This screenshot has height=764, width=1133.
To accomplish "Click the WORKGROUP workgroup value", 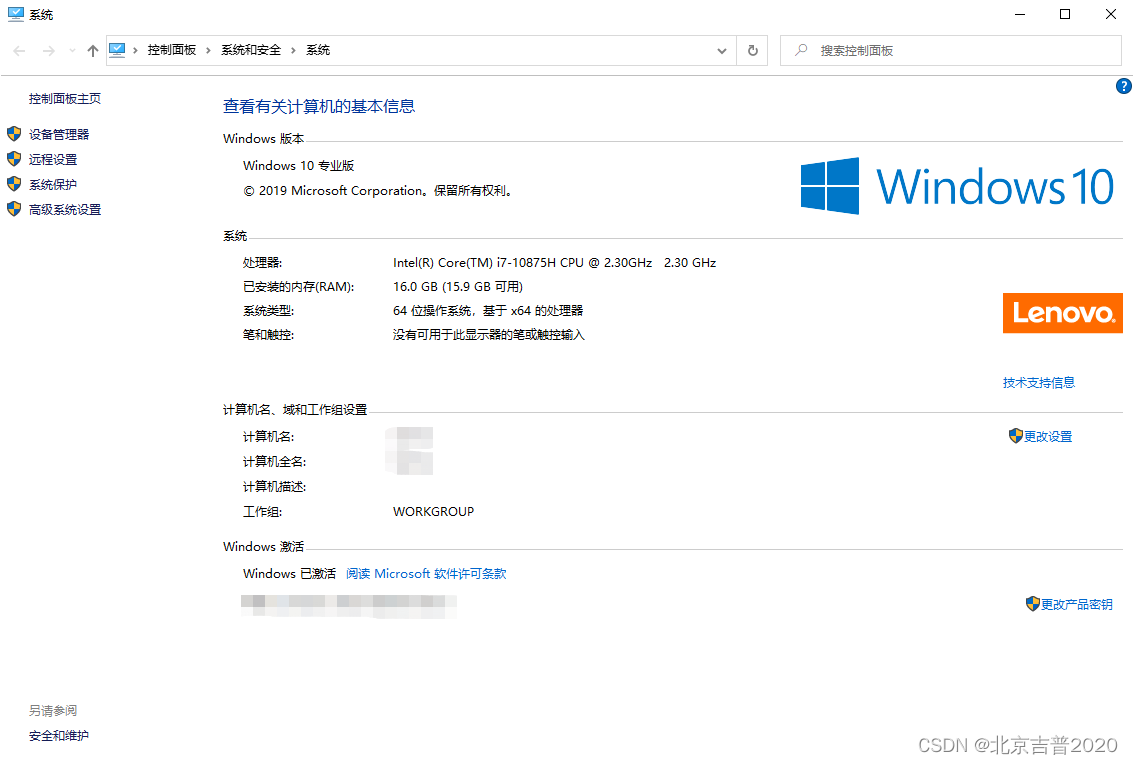I will click(434, 512).
